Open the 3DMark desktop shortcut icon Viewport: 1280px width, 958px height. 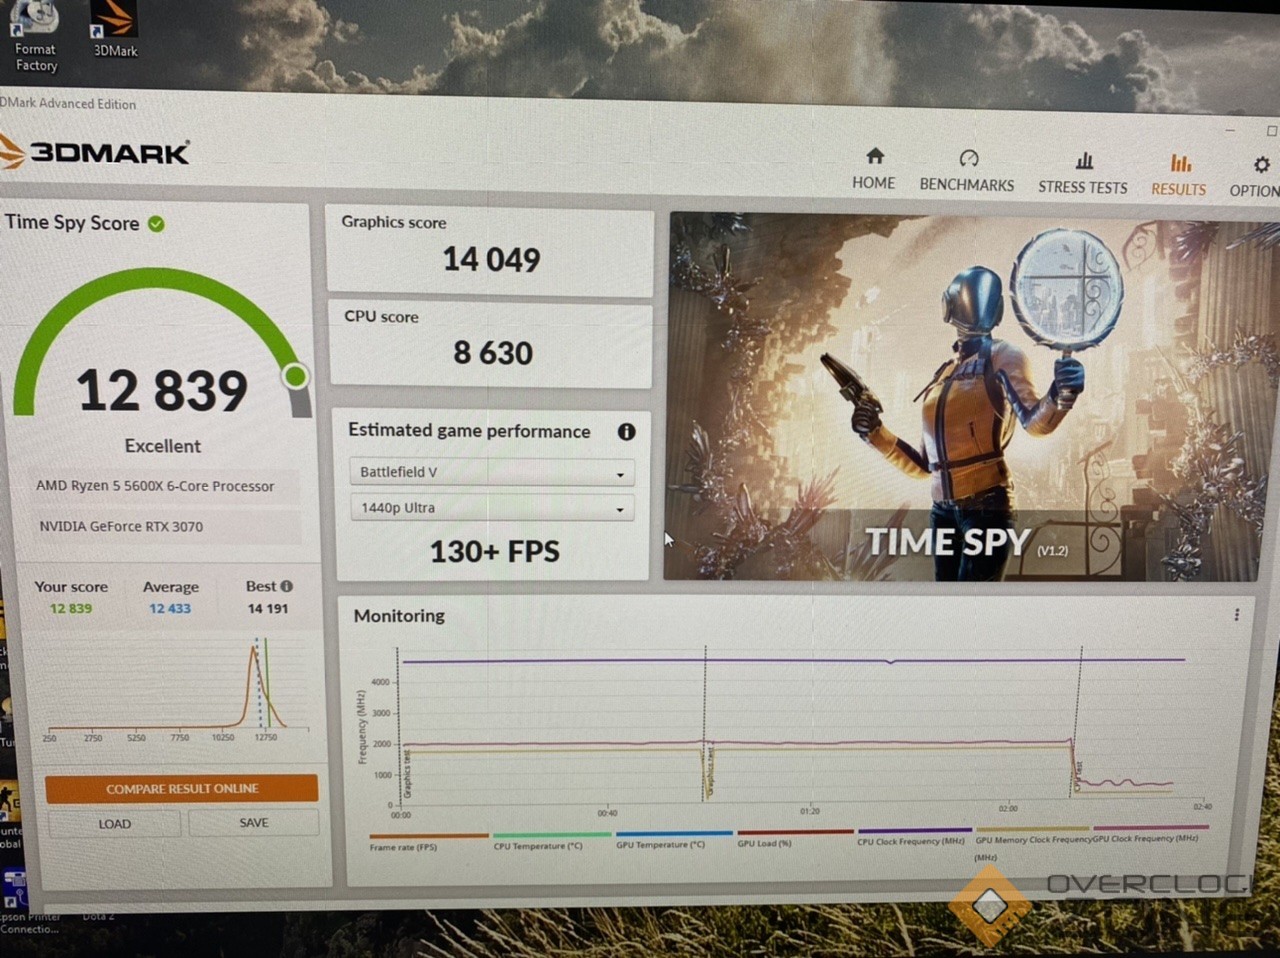pyautogui.click(x=114, y=30)
